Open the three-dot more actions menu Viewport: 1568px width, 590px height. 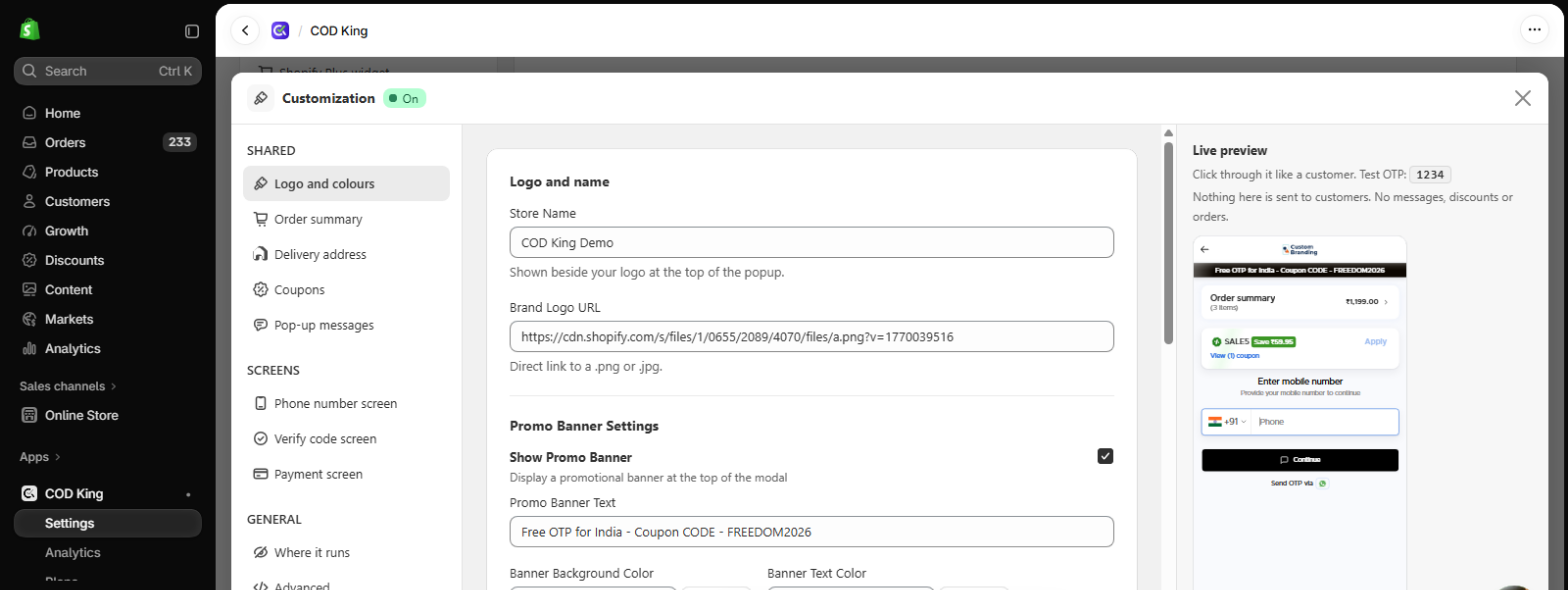(x=1534, y=30)
